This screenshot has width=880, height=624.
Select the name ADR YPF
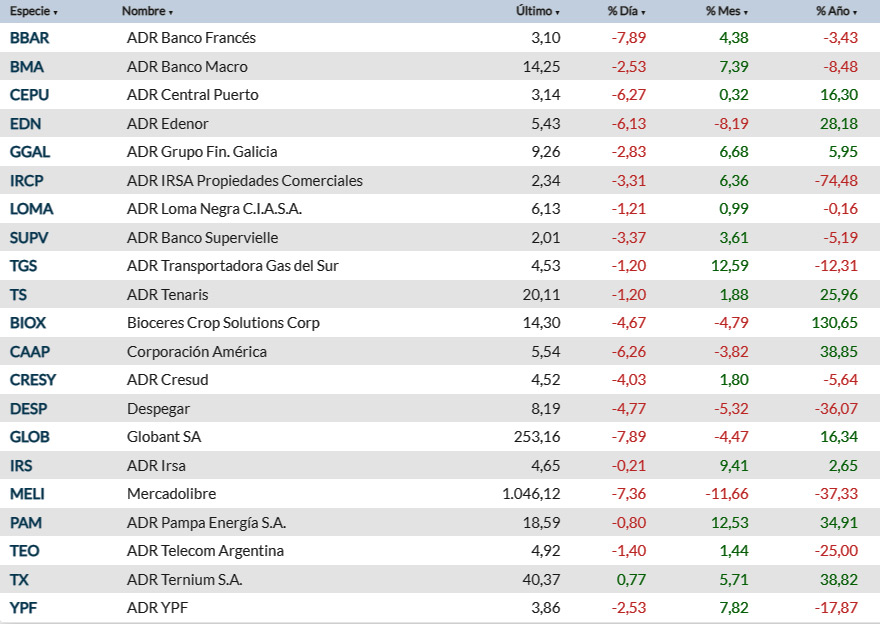158,608
